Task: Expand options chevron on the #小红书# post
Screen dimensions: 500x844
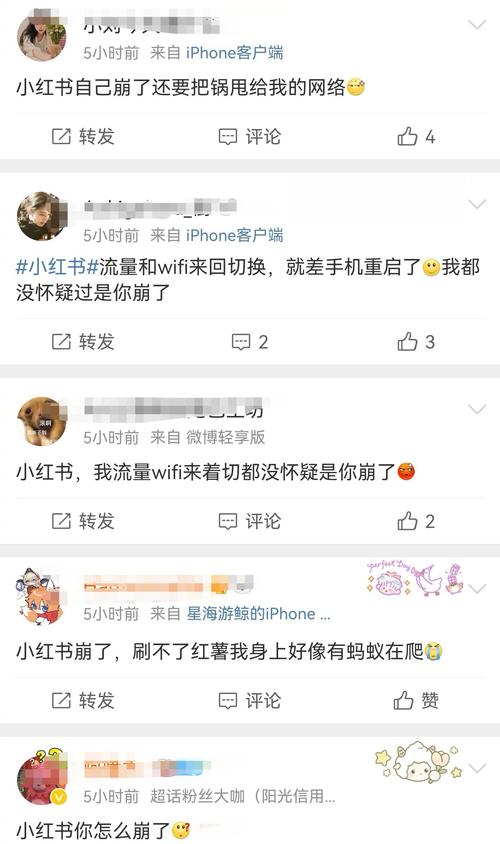Action: click(477, 203)
